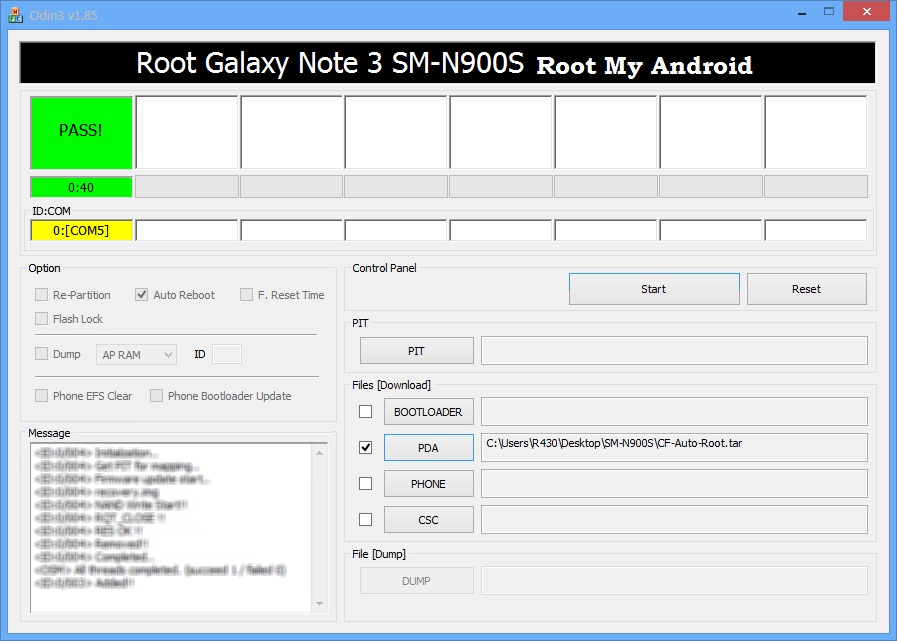
Task: Enable F. Reset Time checkbox
Action: (246, 295)
